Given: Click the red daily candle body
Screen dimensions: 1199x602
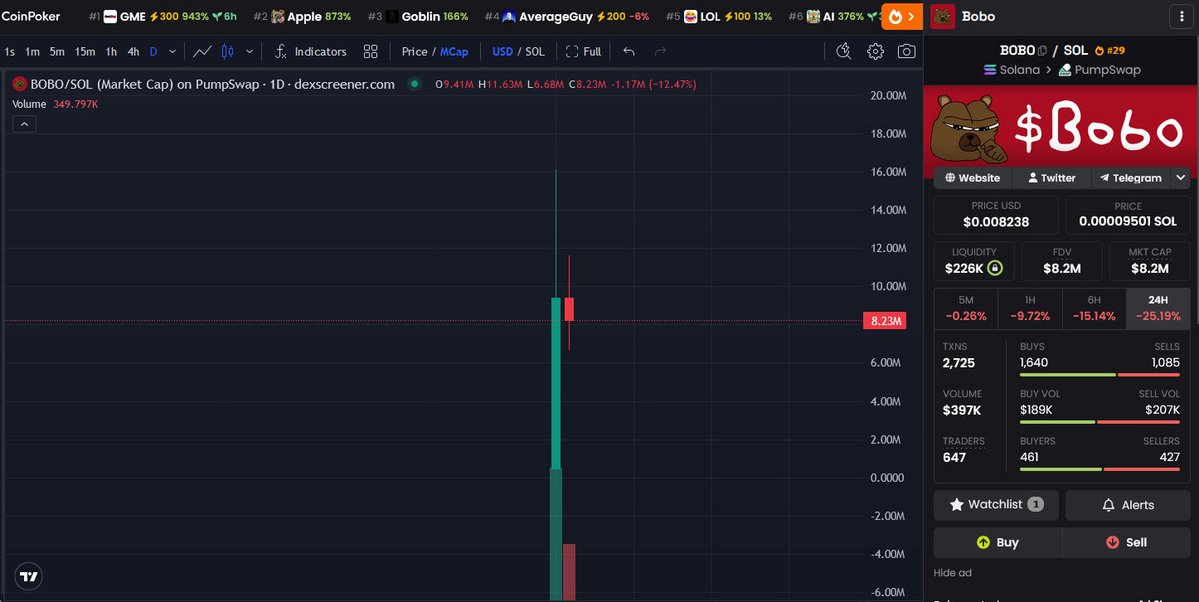Looking at the screenshot, I should pyautogui.click(x=569, y=309).
